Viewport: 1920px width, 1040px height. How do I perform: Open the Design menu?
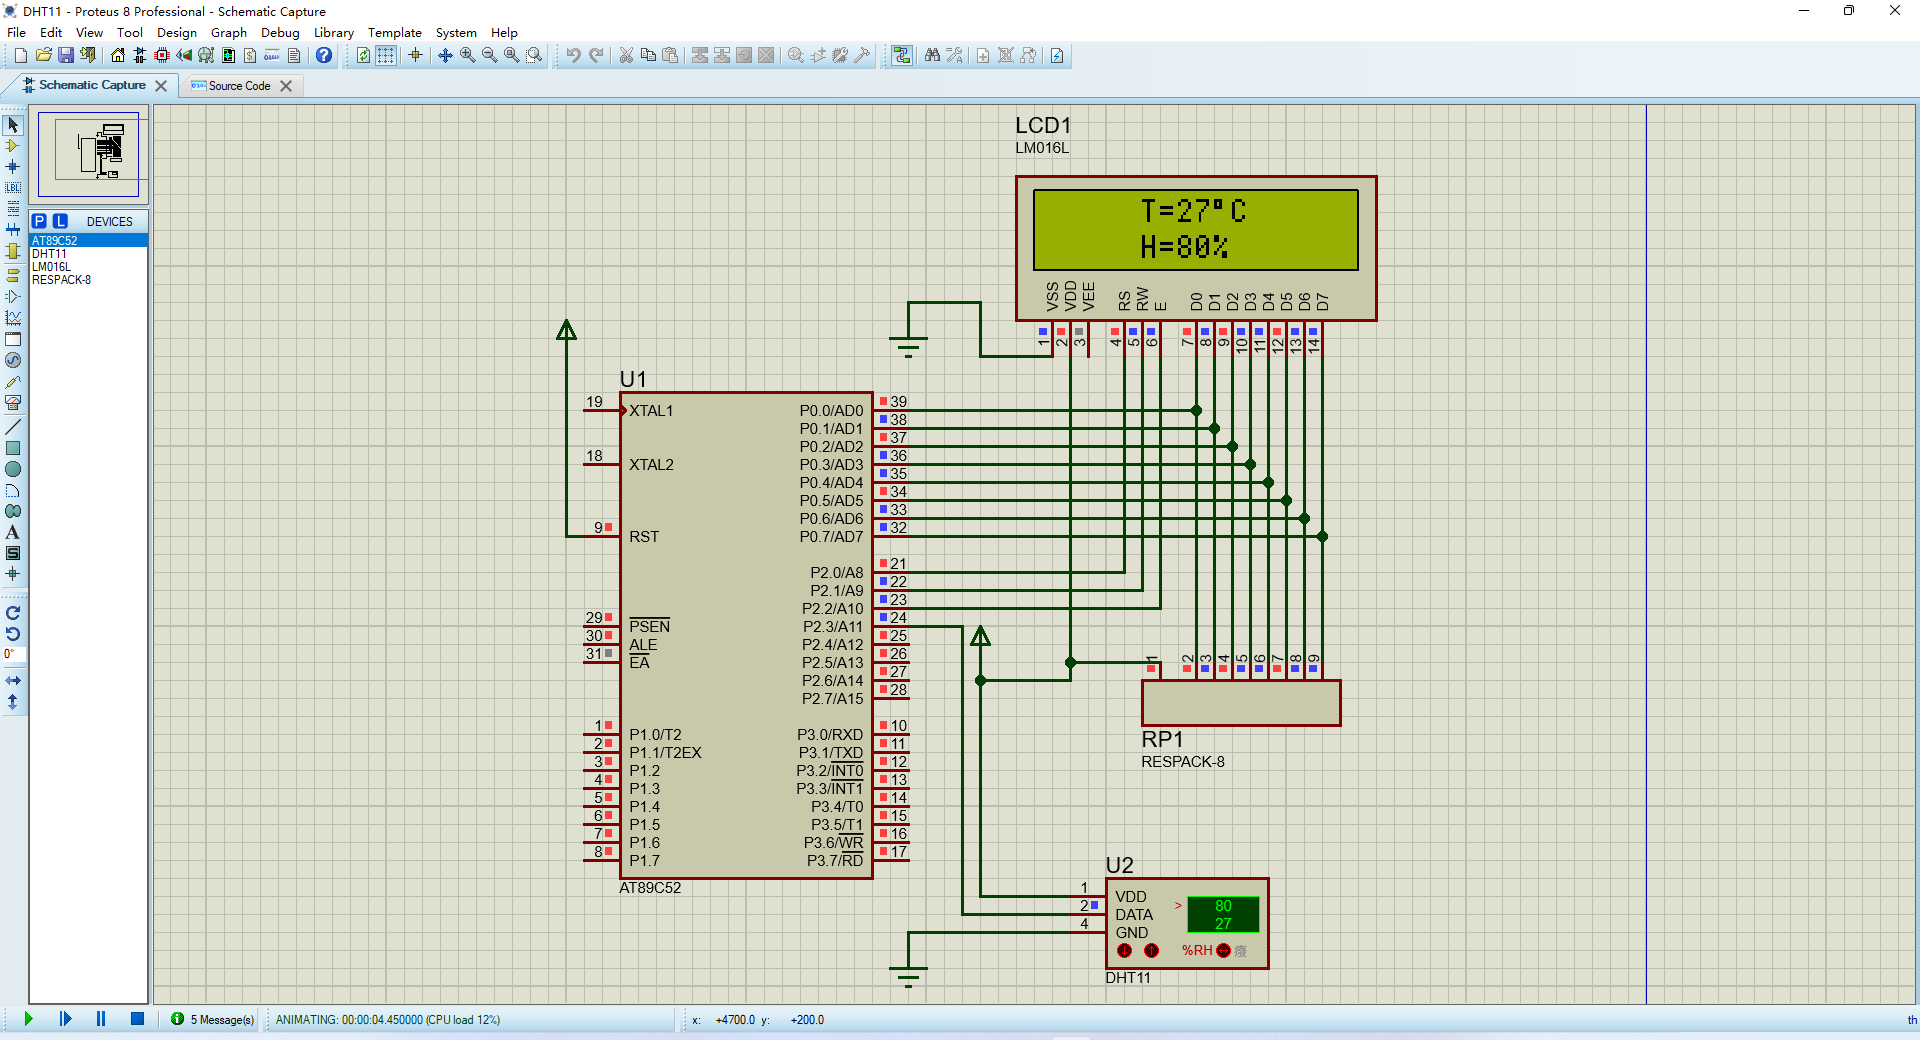coord(176,32)
